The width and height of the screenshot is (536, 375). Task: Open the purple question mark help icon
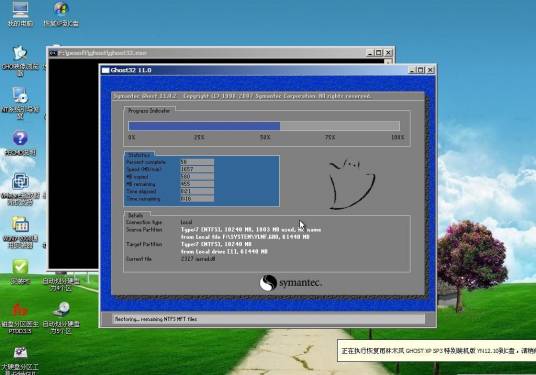[x=20, y=143]
